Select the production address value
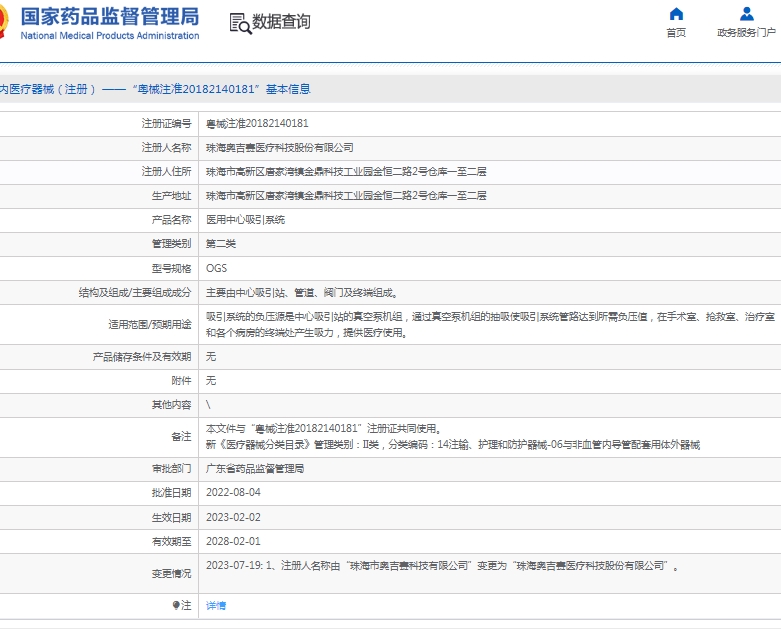Viewport: 781px width, 629px height. [x=346, y=195]
